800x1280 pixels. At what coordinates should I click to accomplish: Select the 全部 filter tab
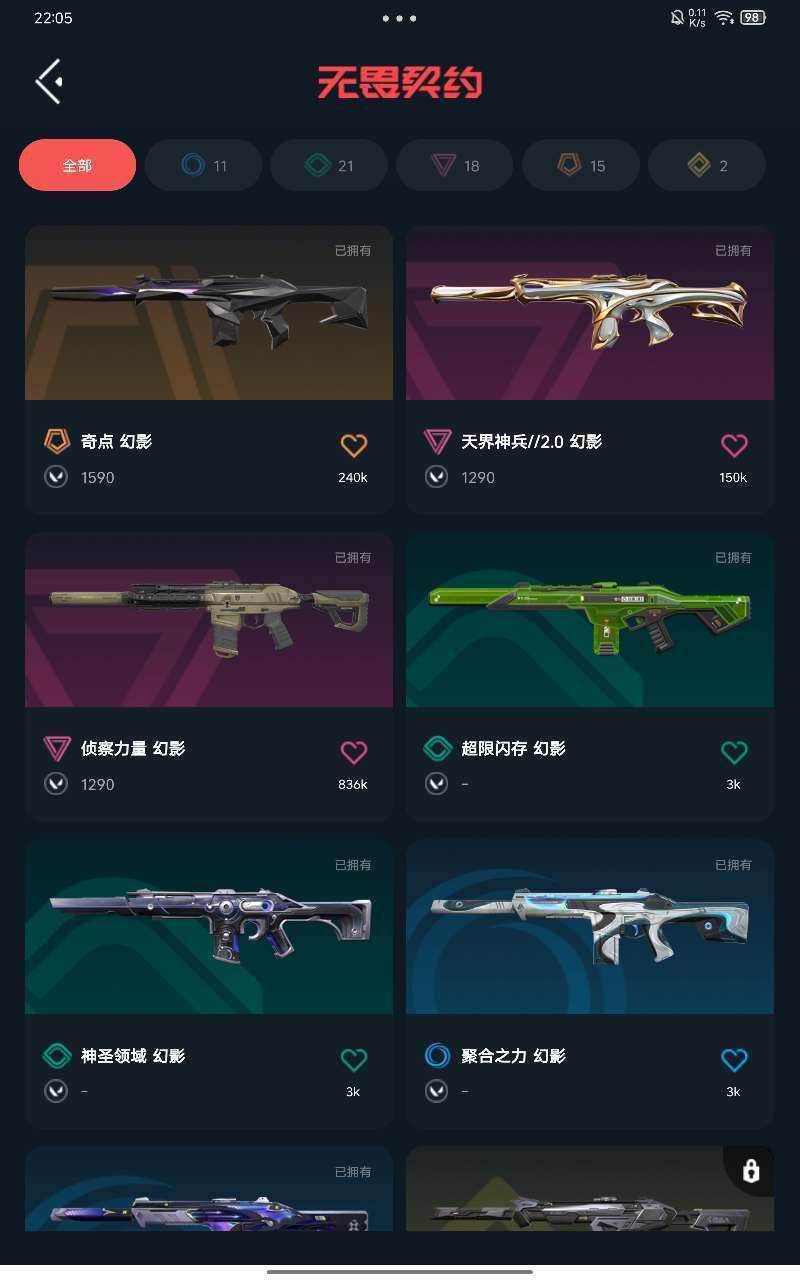click(x=77, y=165)
